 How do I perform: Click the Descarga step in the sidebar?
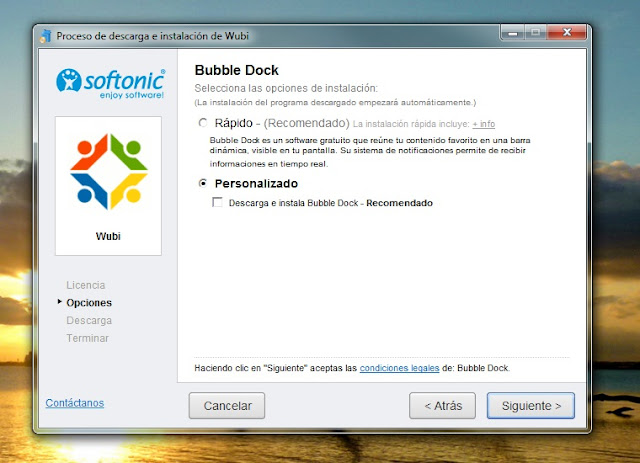(x=89, y=321)
